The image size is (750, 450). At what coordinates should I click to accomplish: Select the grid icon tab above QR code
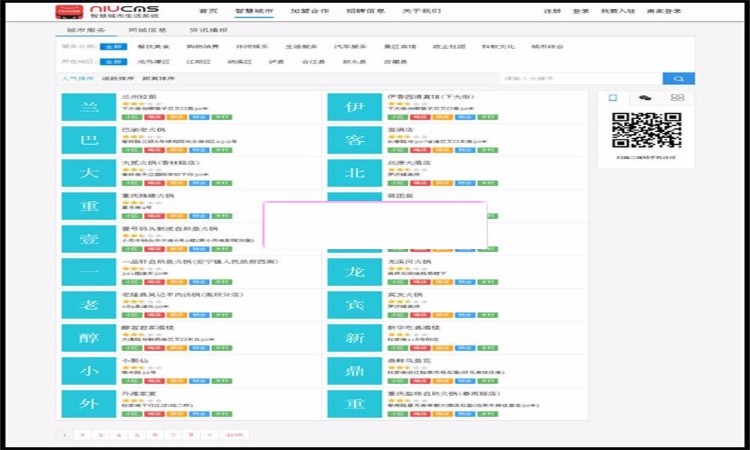(x=677, y=98)
